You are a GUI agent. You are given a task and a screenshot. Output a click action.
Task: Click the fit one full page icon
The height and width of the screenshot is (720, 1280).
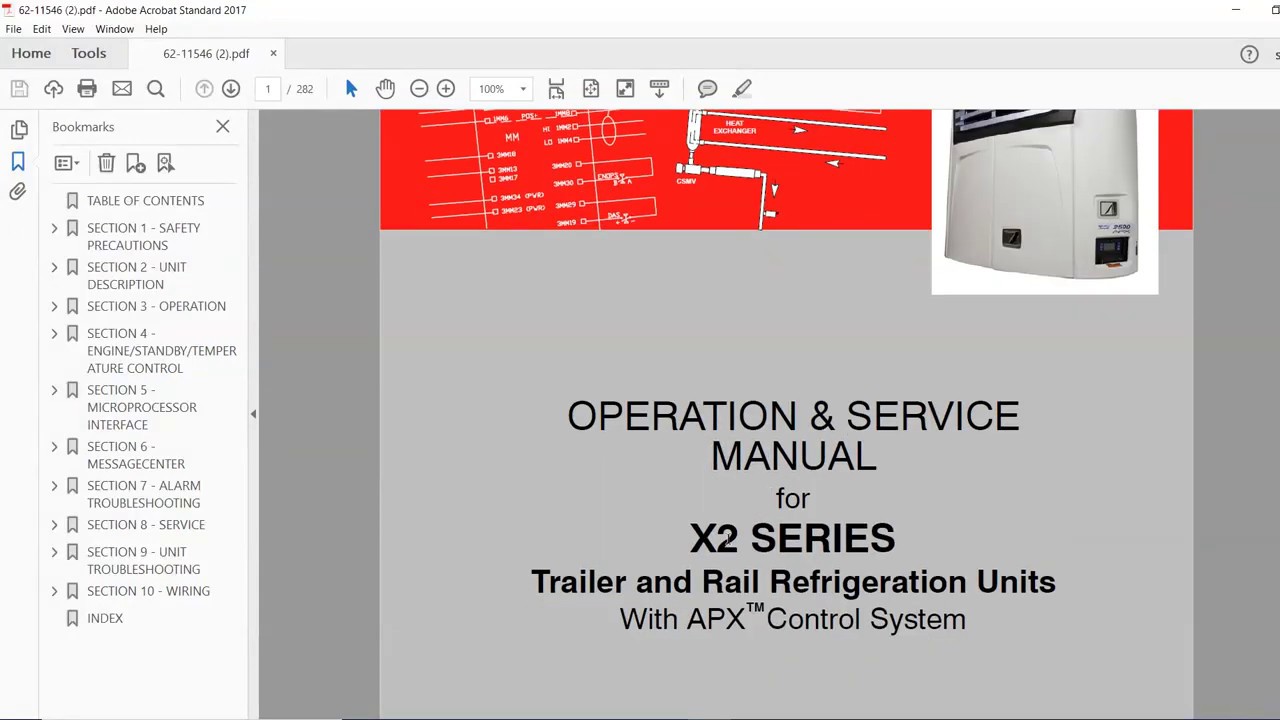[x=591, y=89]
